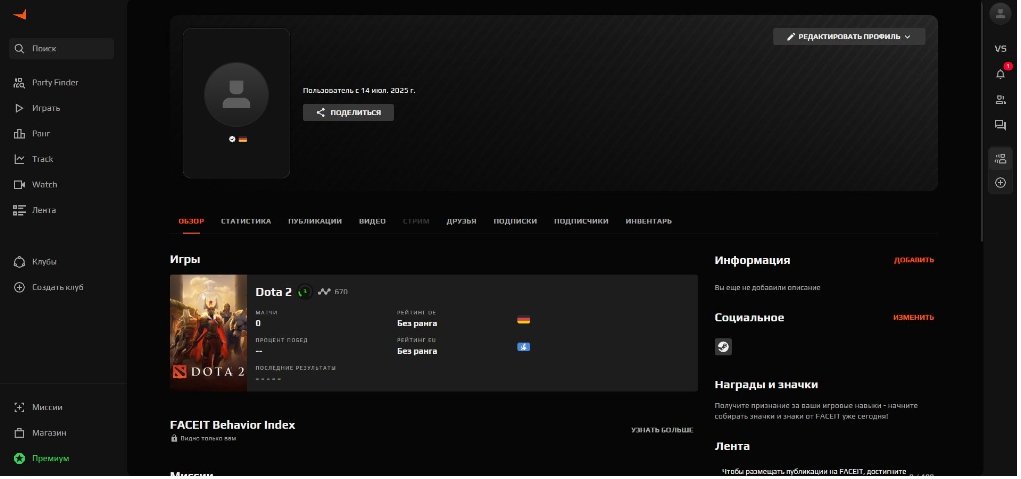The image size is (1021, 479).
Task: Select the Друзья tab
Action: point(461,221)
